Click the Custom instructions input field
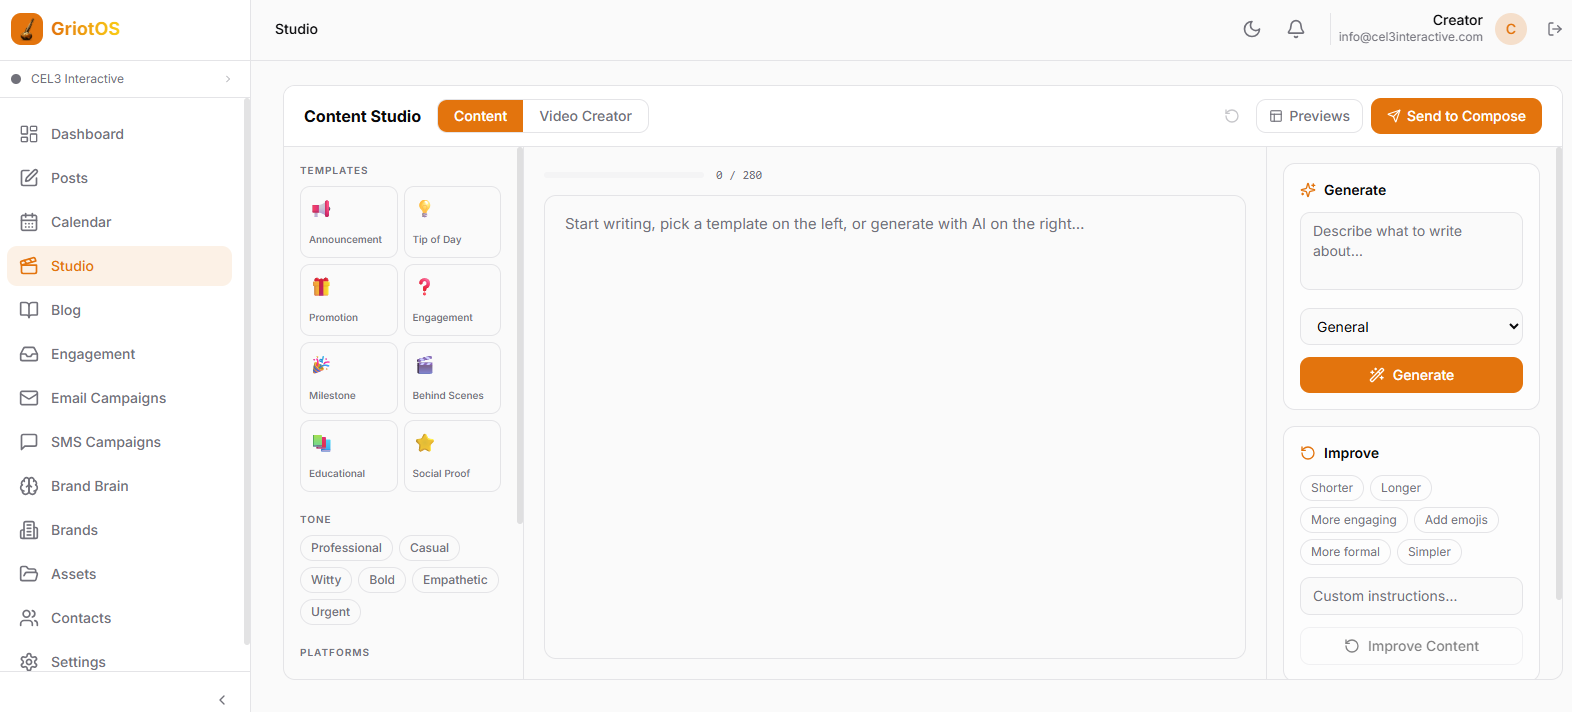 [x=1410, y=596]
